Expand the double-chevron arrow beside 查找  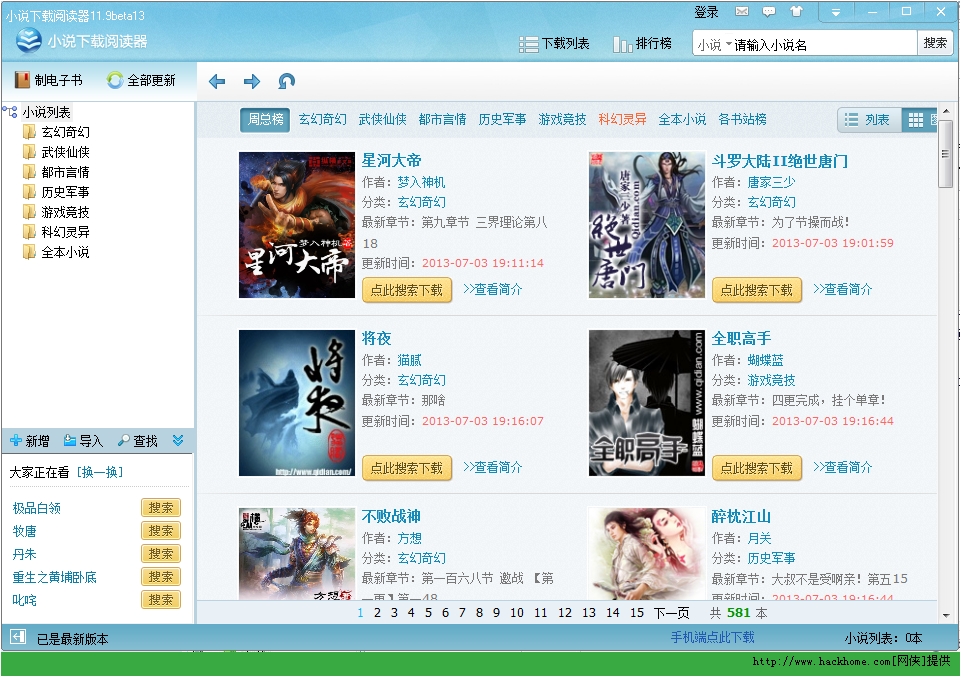(x=178, y=441)
